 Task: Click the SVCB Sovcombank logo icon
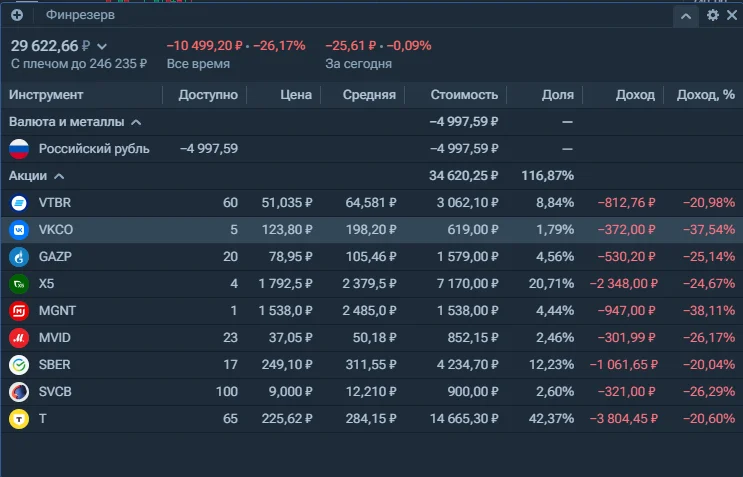(x=19, y=392)
